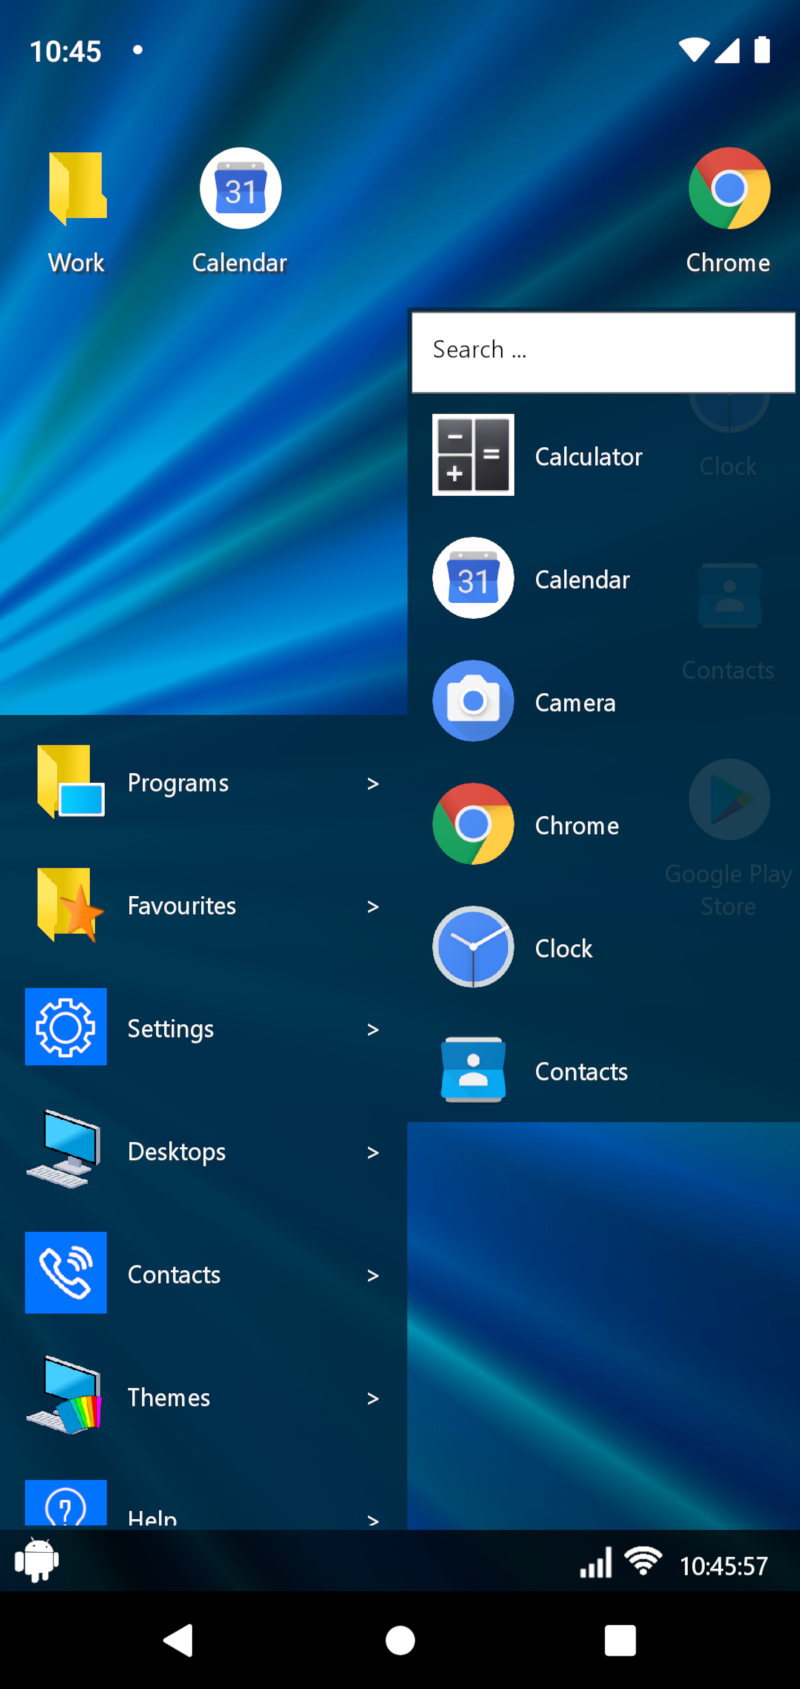The height and width of the screenshot is (1689, 800).
Task: Click the Clock text in app list
Action: point(564,949)
